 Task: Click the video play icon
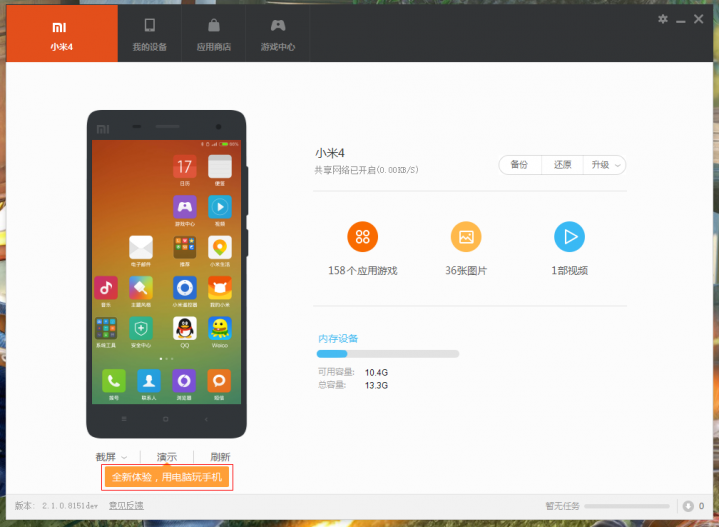569,237
